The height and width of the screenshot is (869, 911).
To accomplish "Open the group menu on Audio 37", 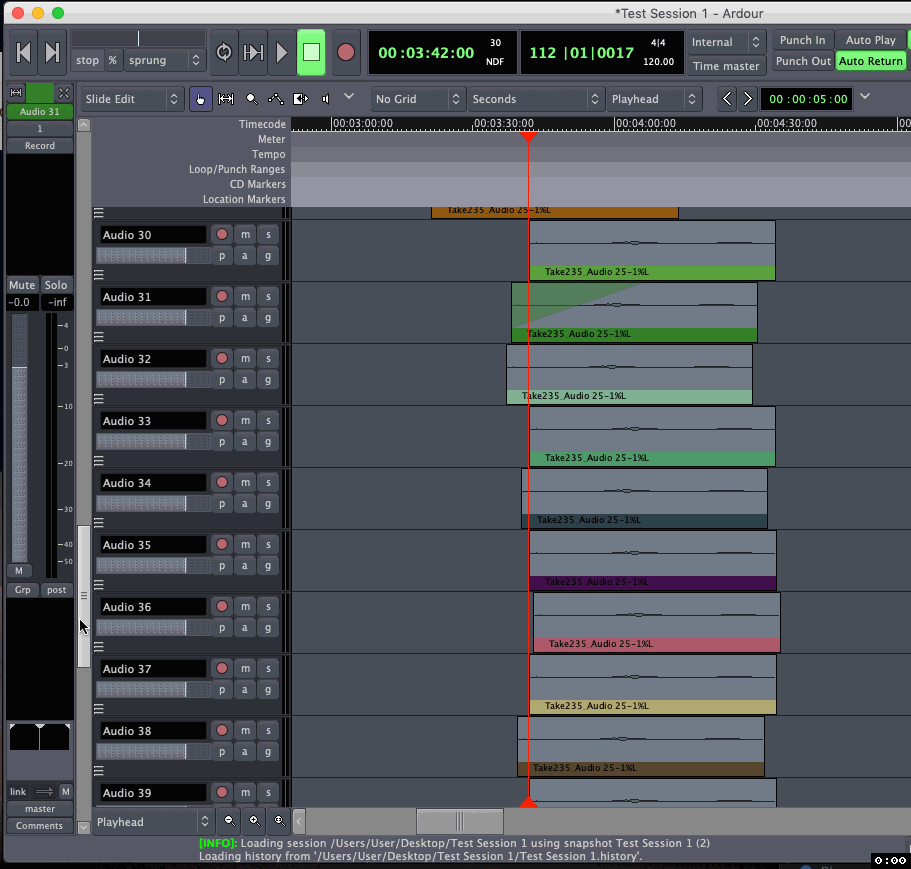I will coord(268,689).
